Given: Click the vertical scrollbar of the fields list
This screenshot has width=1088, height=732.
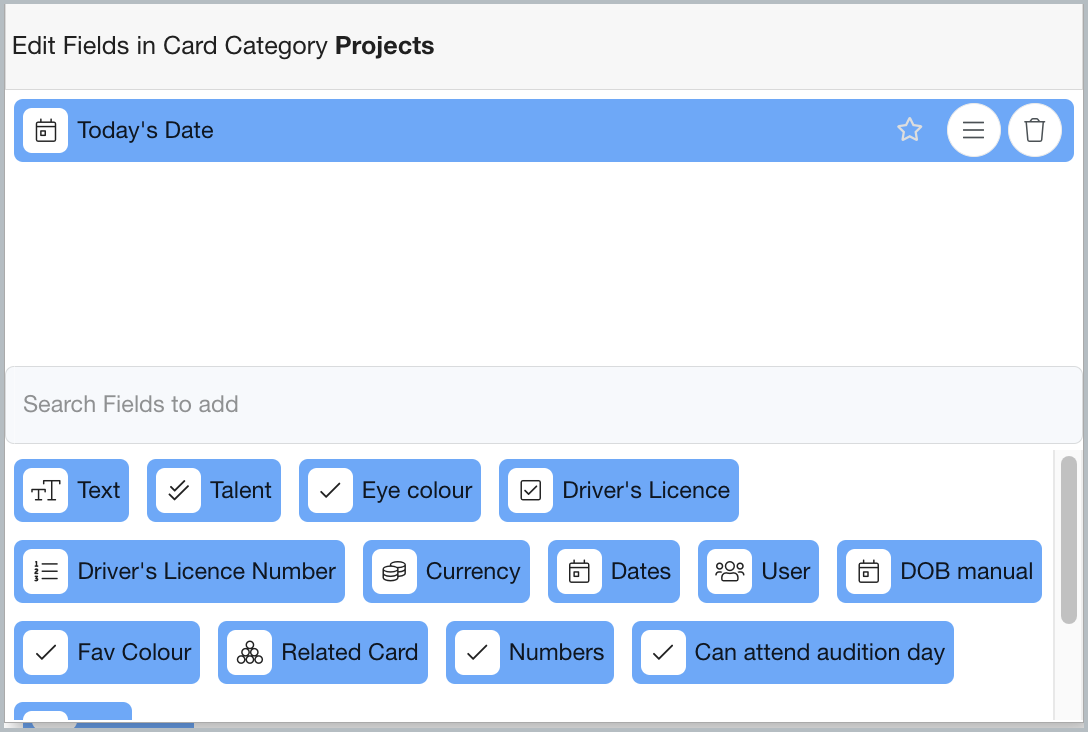Looking at the screenshot, I should pos(1069,540).
